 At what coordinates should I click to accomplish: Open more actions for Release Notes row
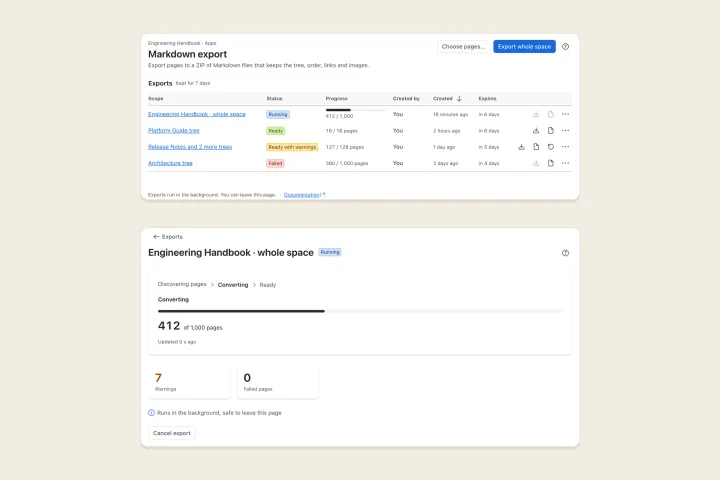pyautogui.click(x=565, y=147)
